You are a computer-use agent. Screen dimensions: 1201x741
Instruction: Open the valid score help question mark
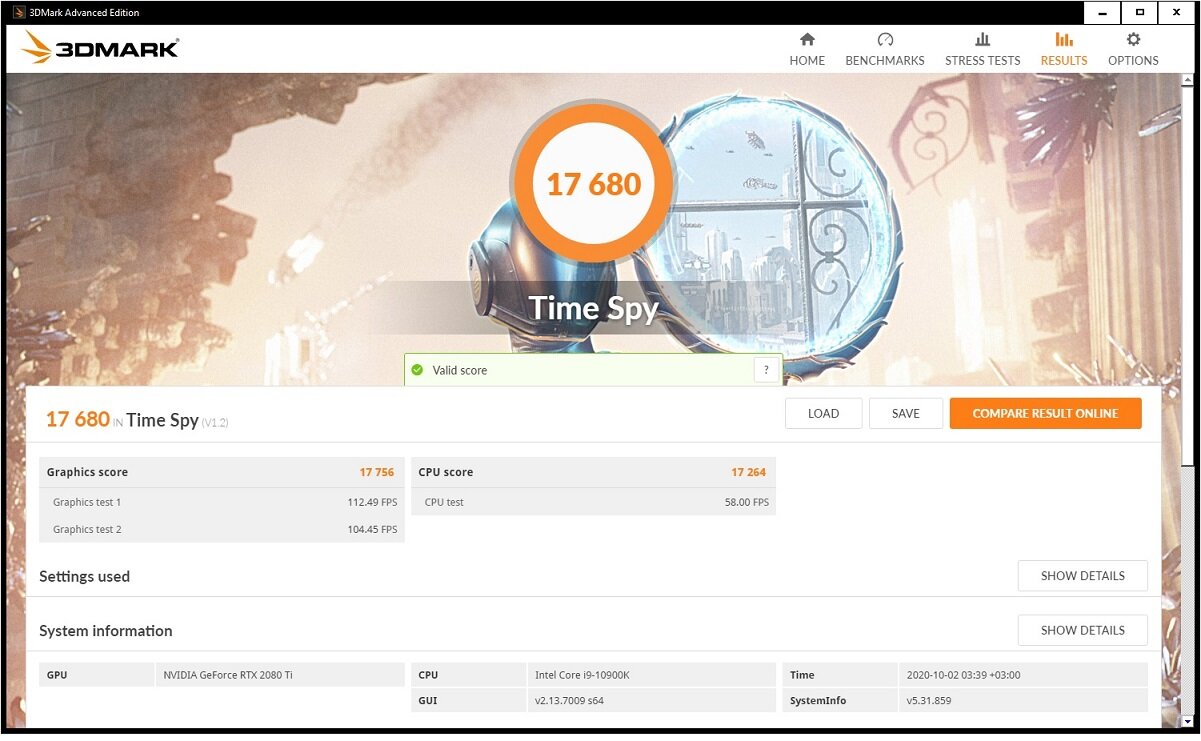pos(766,370)
